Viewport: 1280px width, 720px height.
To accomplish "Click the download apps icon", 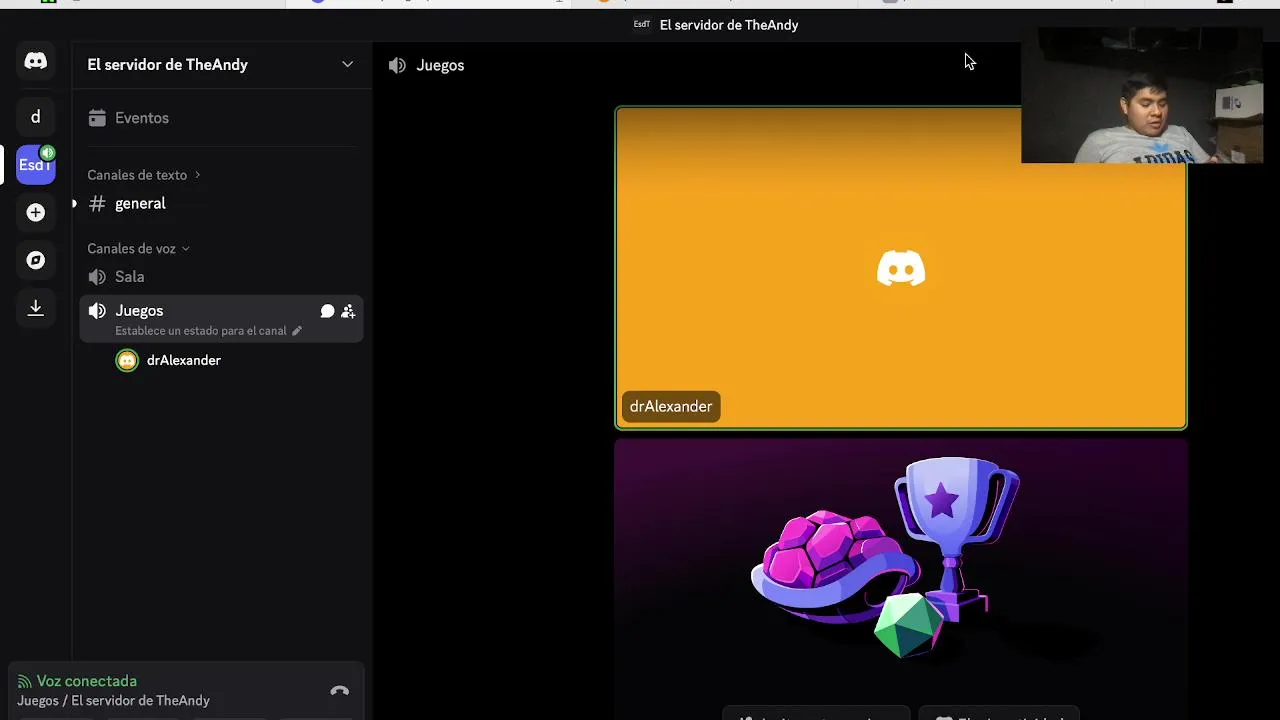I will pyautogui.click(x=35, y=308).
